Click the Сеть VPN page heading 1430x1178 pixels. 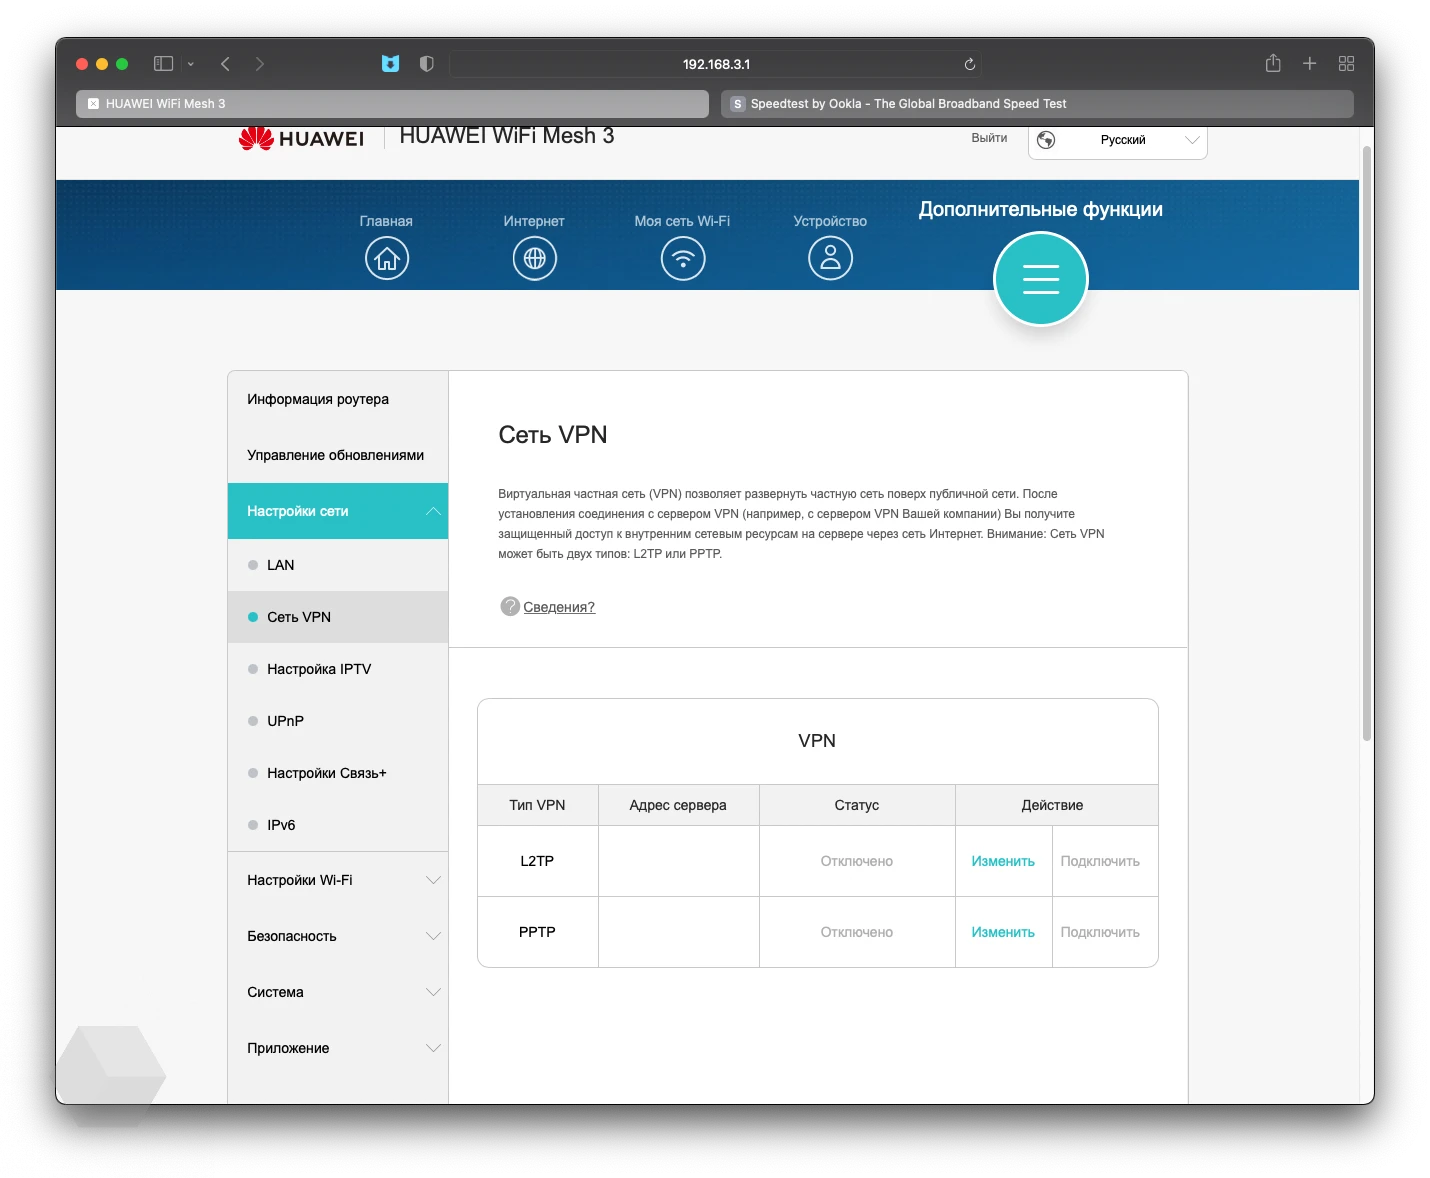tap(553, 435)
